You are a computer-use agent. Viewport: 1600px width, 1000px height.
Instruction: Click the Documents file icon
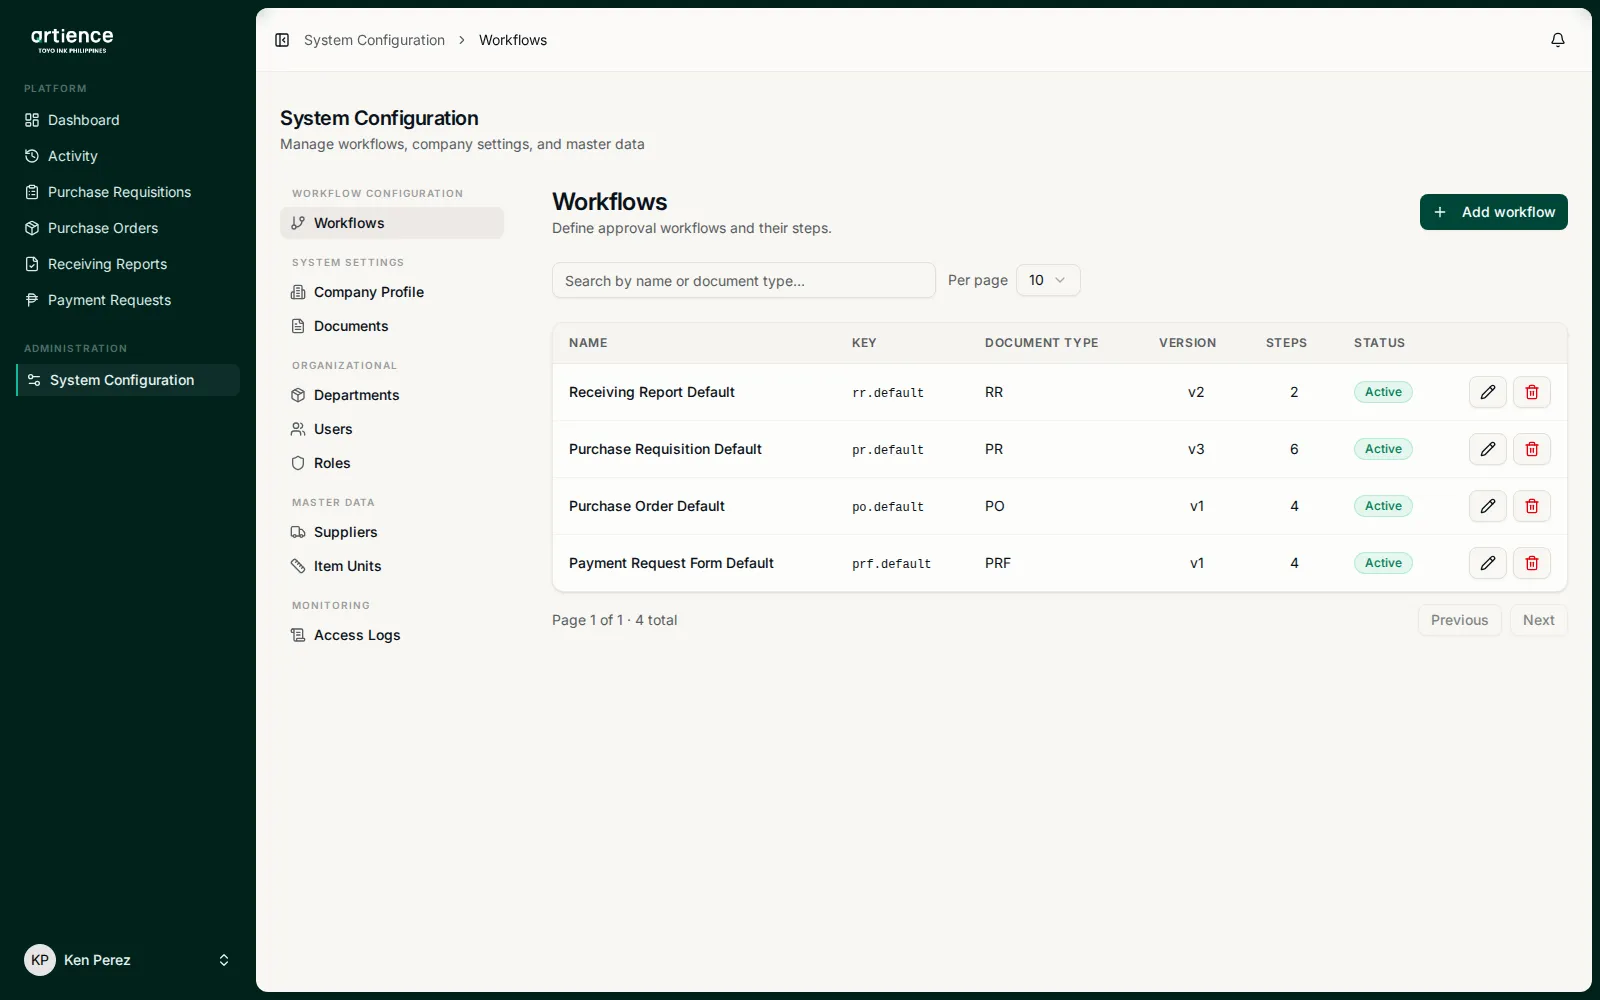(x=298, y=326)
